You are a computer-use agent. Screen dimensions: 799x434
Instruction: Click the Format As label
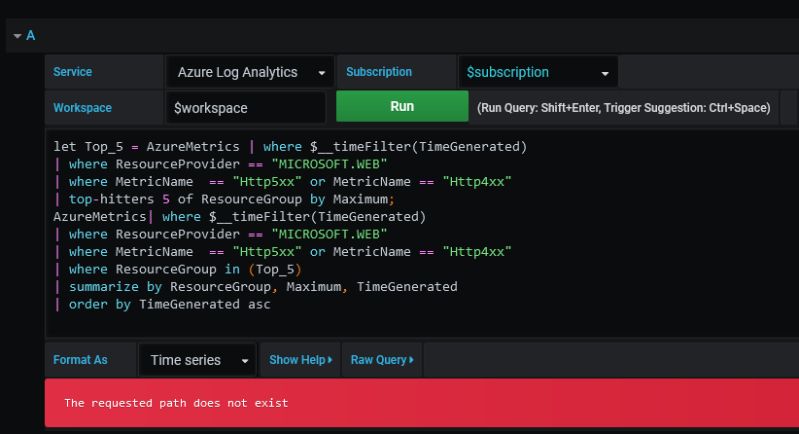(x=81, y=360)
